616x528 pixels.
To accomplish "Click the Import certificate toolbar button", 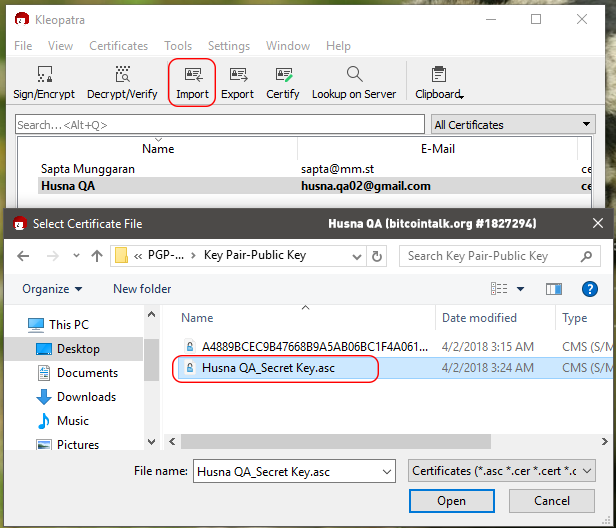I will [192, 82].
